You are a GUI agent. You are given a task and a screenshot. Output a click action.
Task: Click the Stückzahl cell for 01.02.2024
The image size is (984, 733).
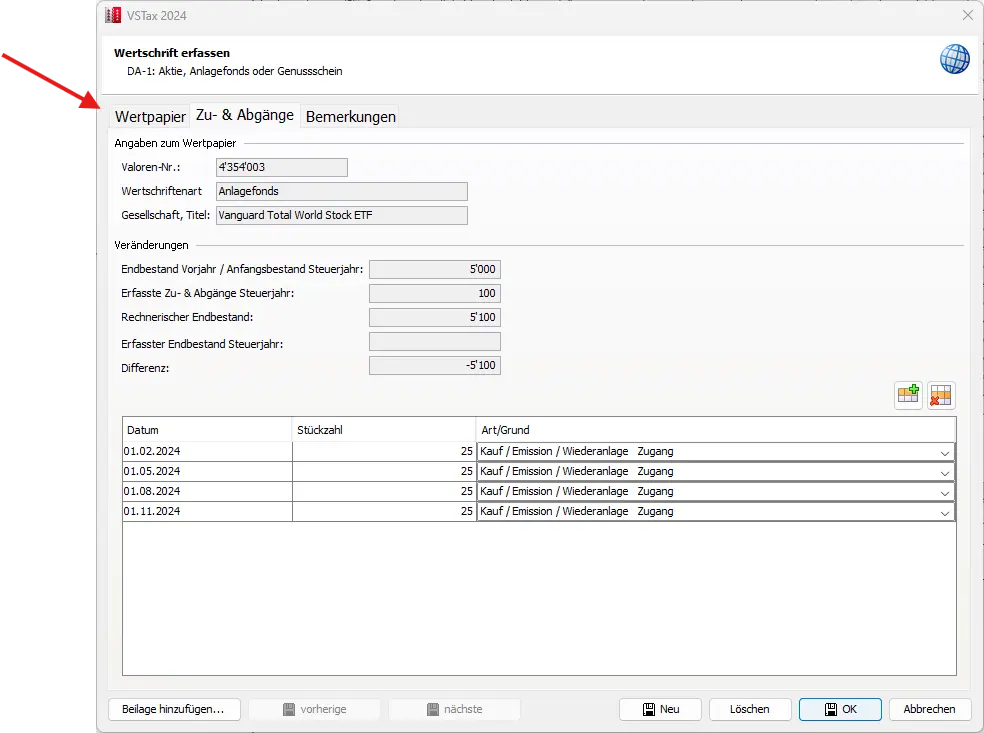click(x=384, y=452)
